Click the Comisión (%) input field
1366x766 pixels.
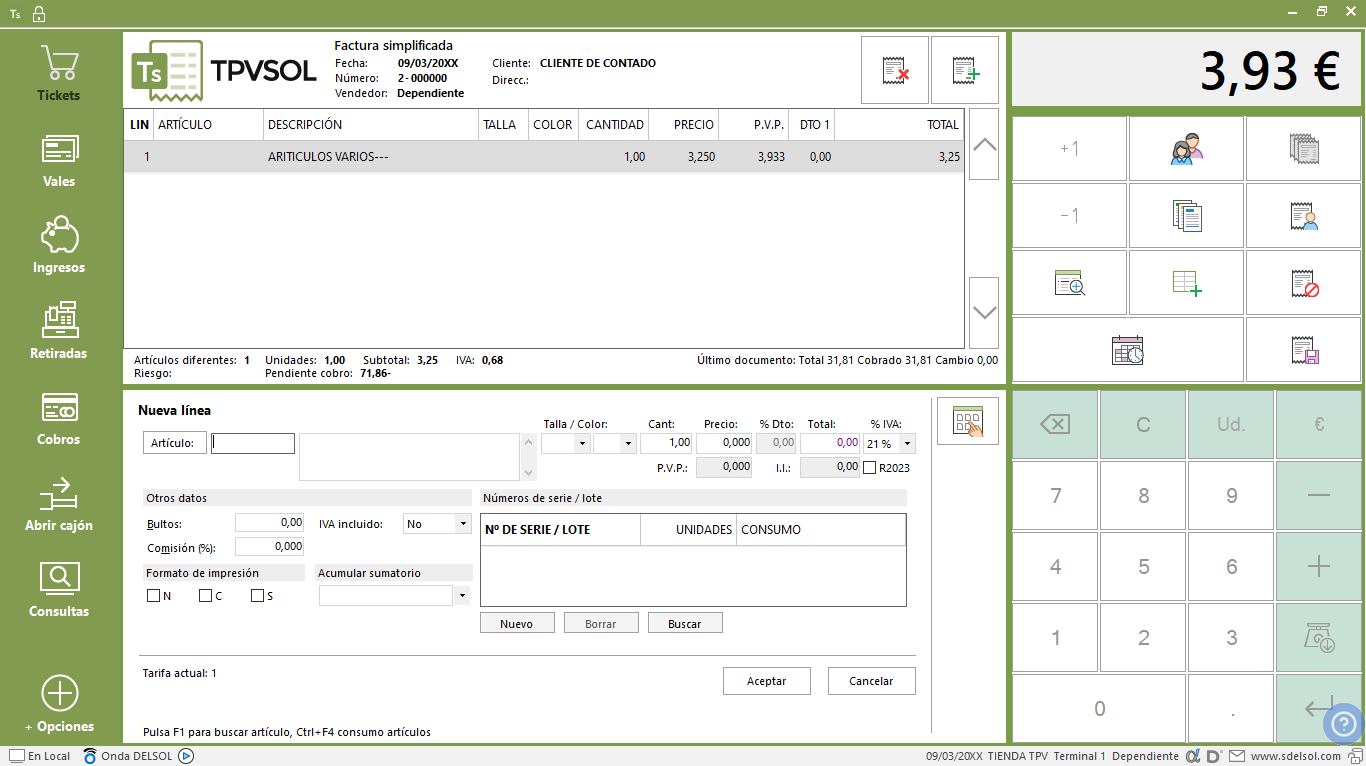click(x=269, y=547)
